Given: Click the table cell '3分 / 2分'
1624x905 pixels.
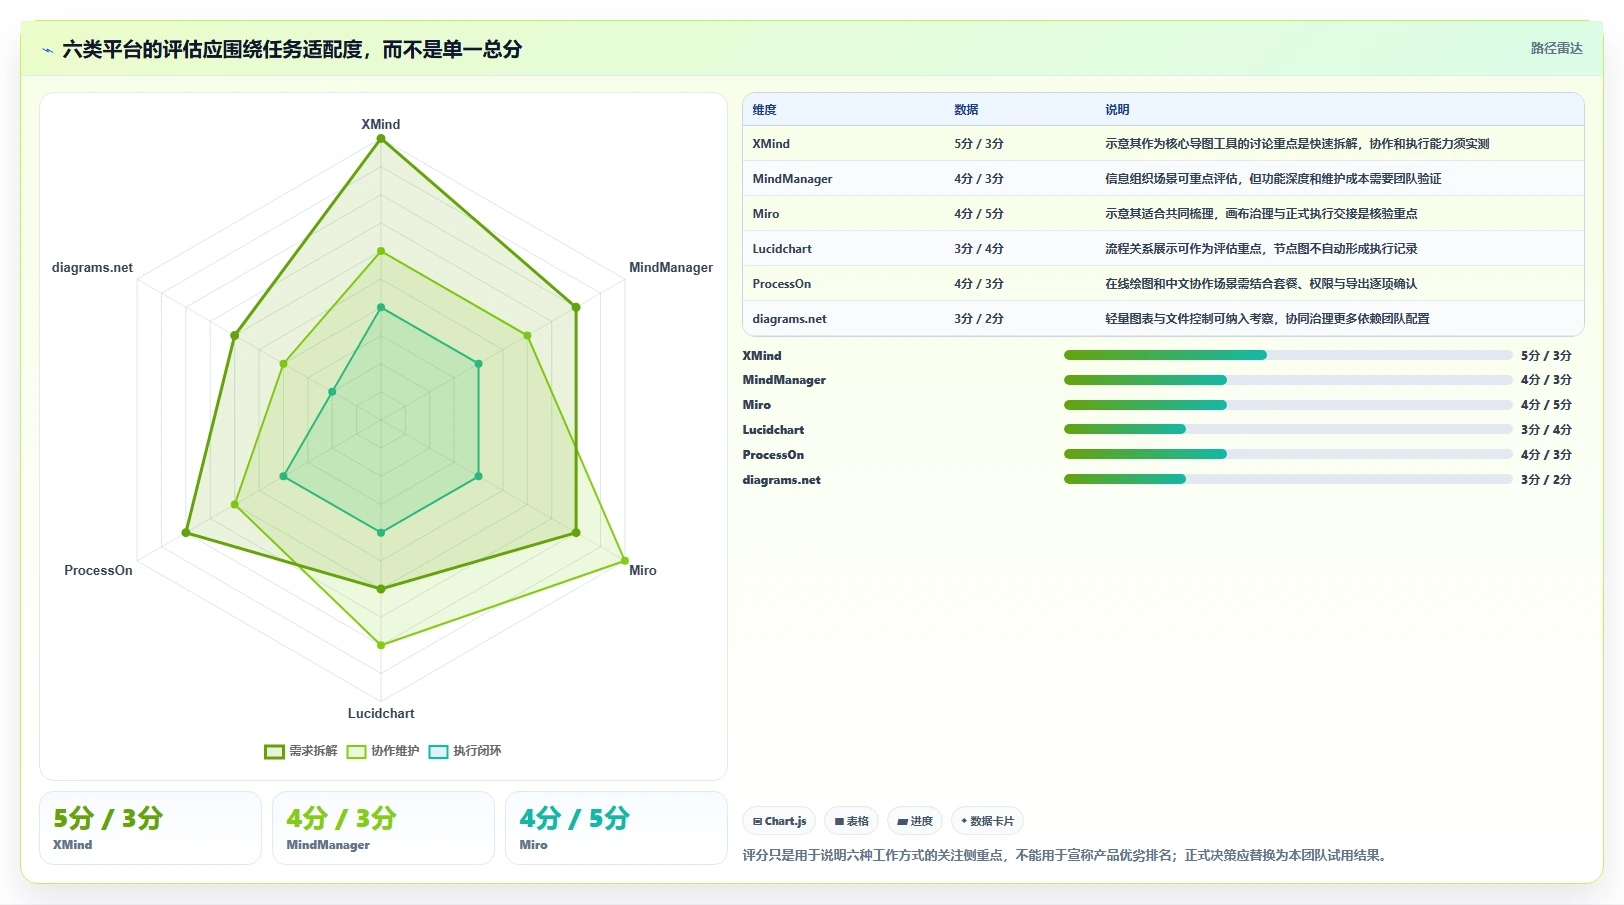Looking at the screenshot, I should click(979, 319).
